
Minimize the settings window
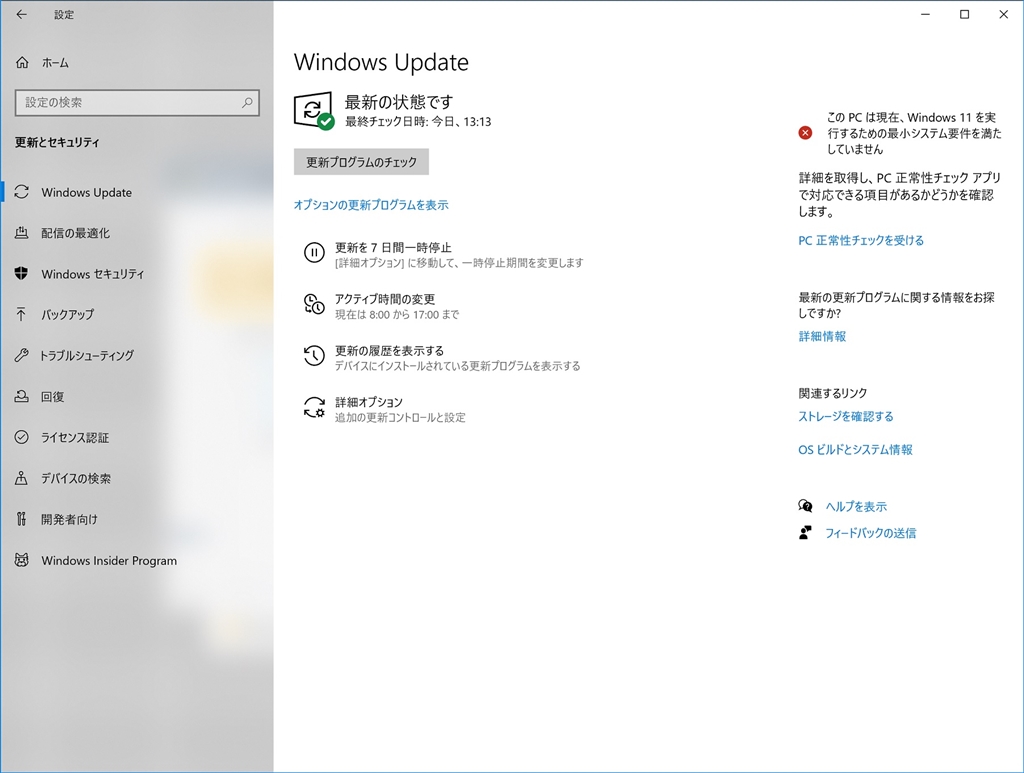coord(925,14)
